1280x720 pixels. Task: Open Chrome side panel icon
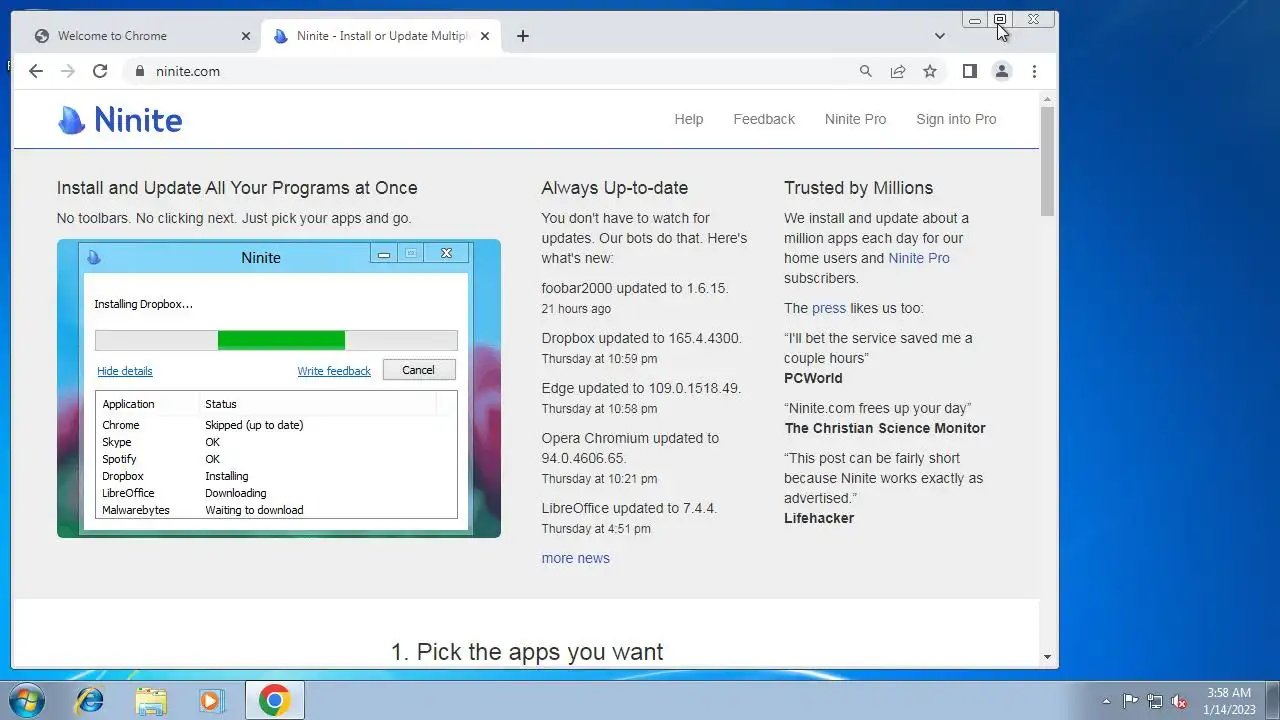[969, 71]
